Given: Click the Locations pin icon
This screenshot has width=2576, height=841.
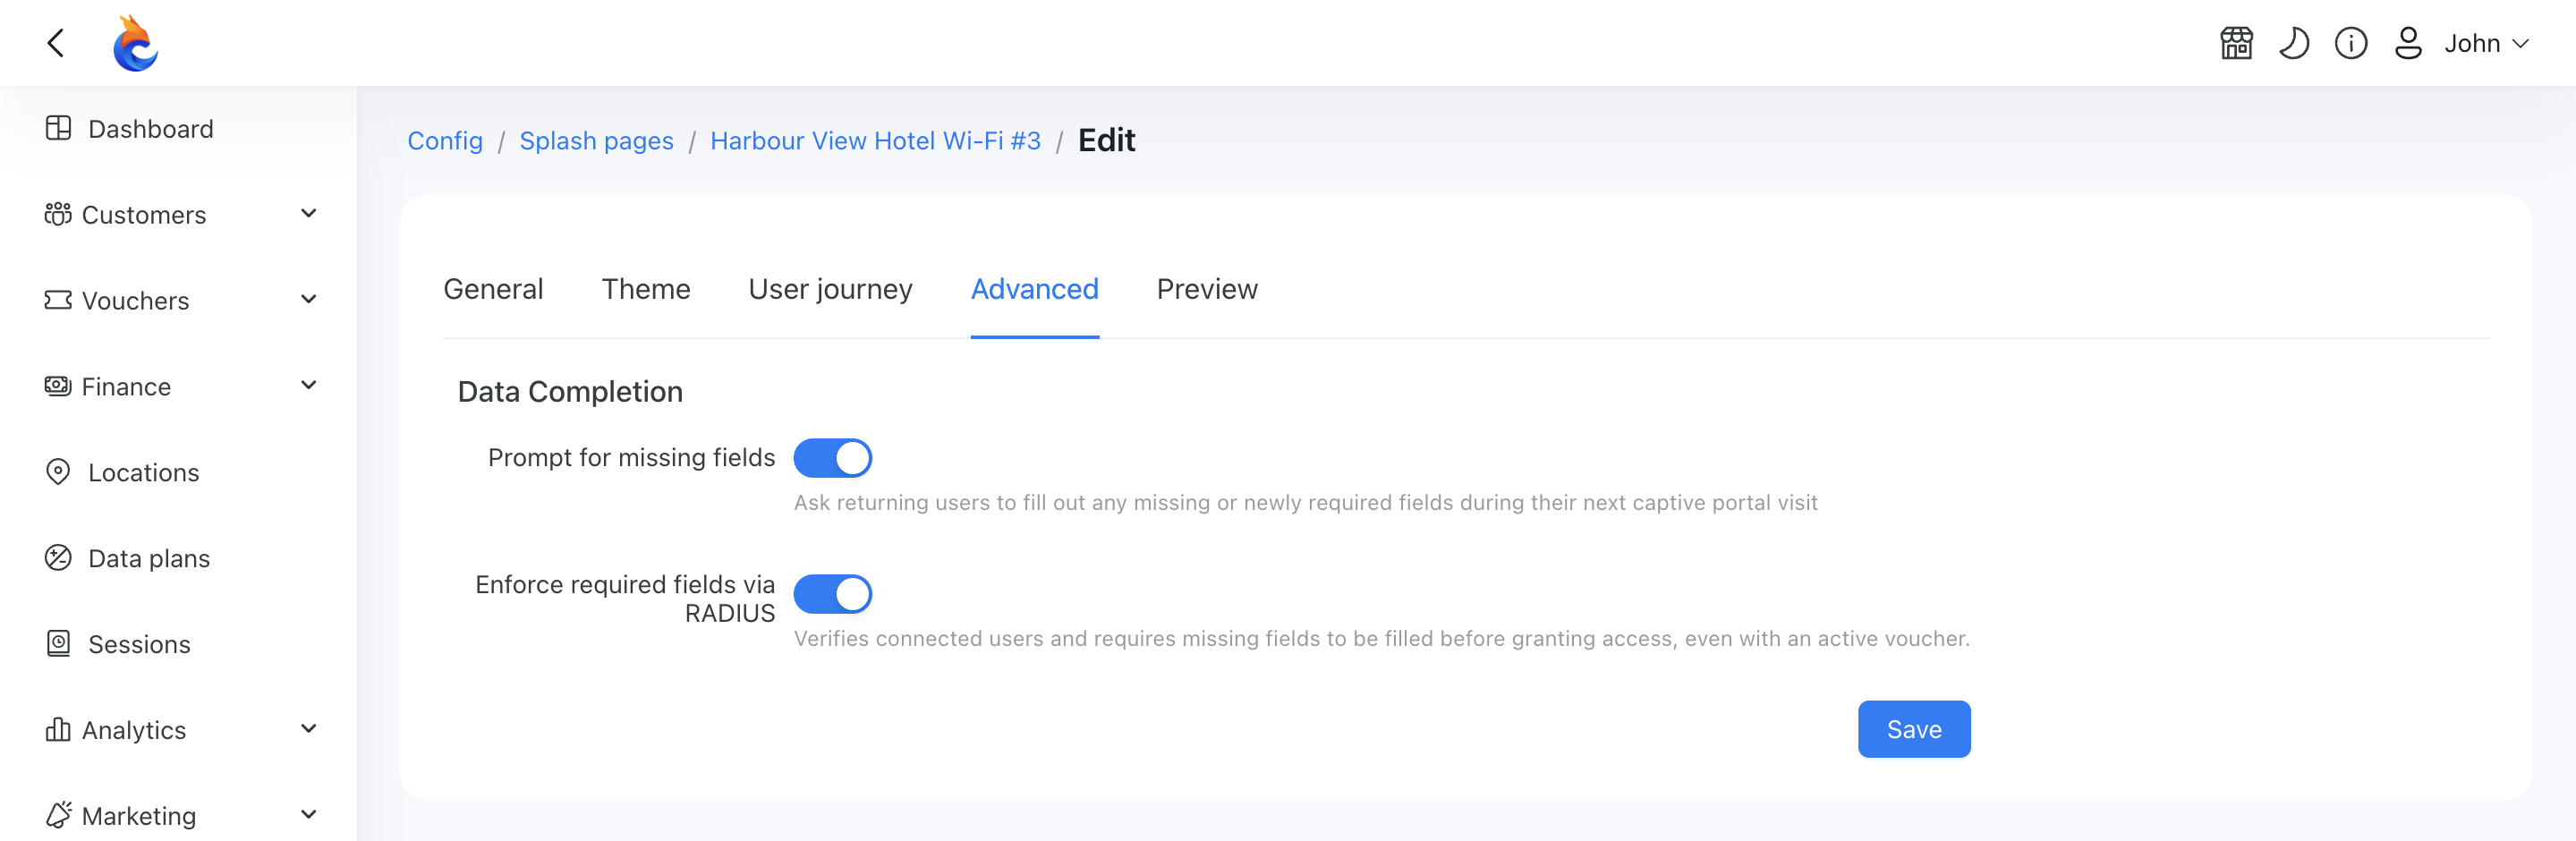Looking at the screenshot, I should (58, 472).
